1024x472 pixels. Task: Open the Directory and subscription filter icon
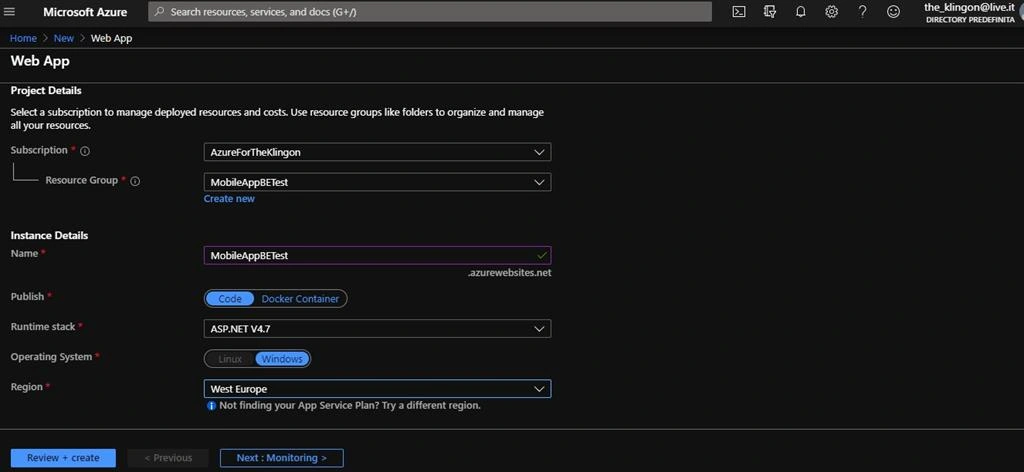(770, 12)
